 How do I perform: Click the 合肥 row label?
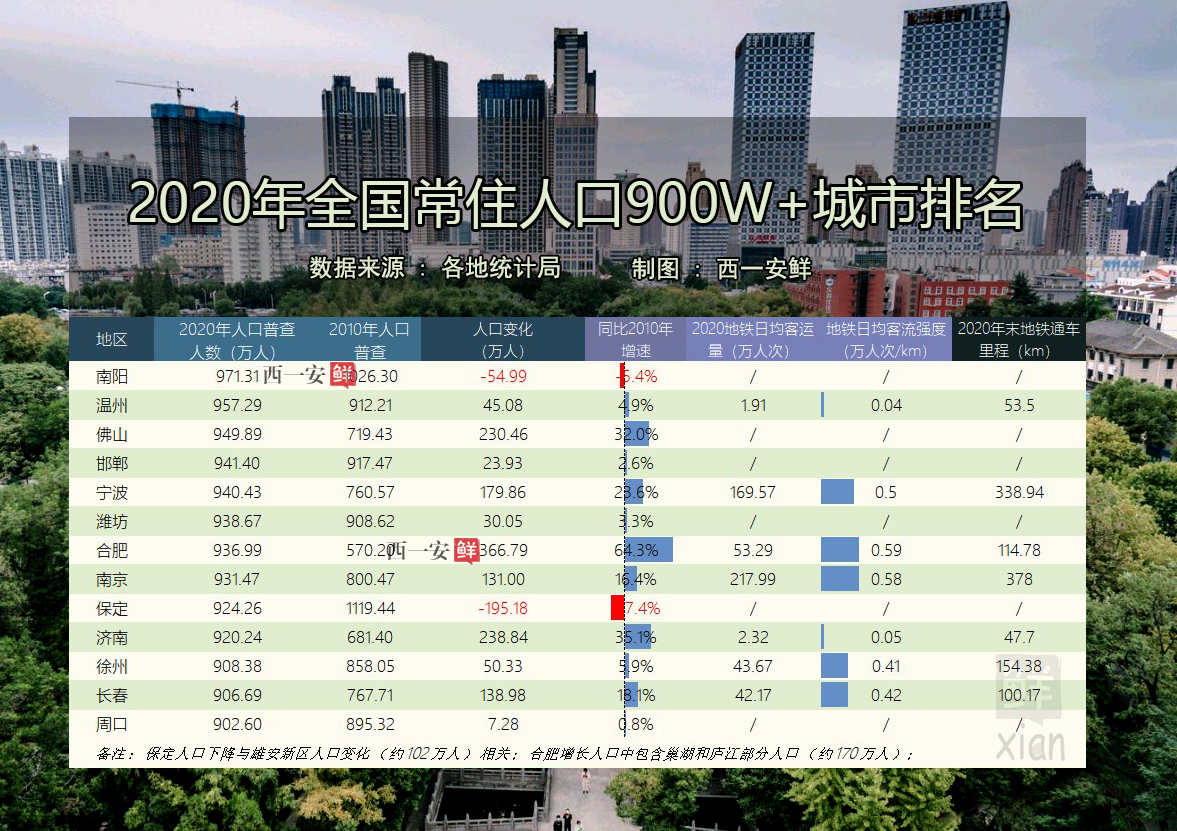tap(112, 550)
